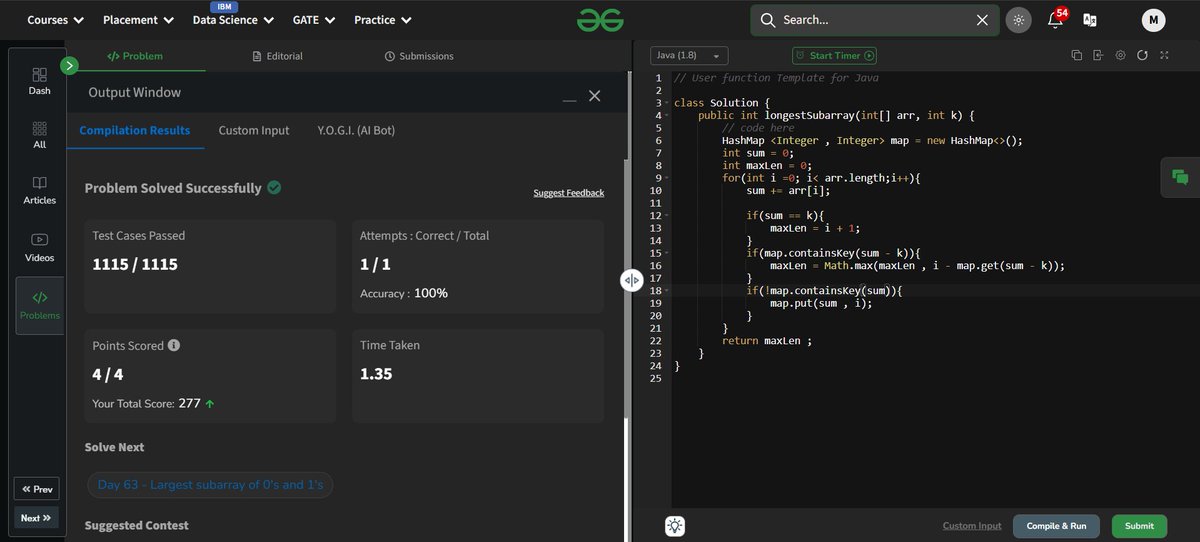This screenshot has height=542, width=1200.
Task: Close the Output Window
Action: coord(594,96)
